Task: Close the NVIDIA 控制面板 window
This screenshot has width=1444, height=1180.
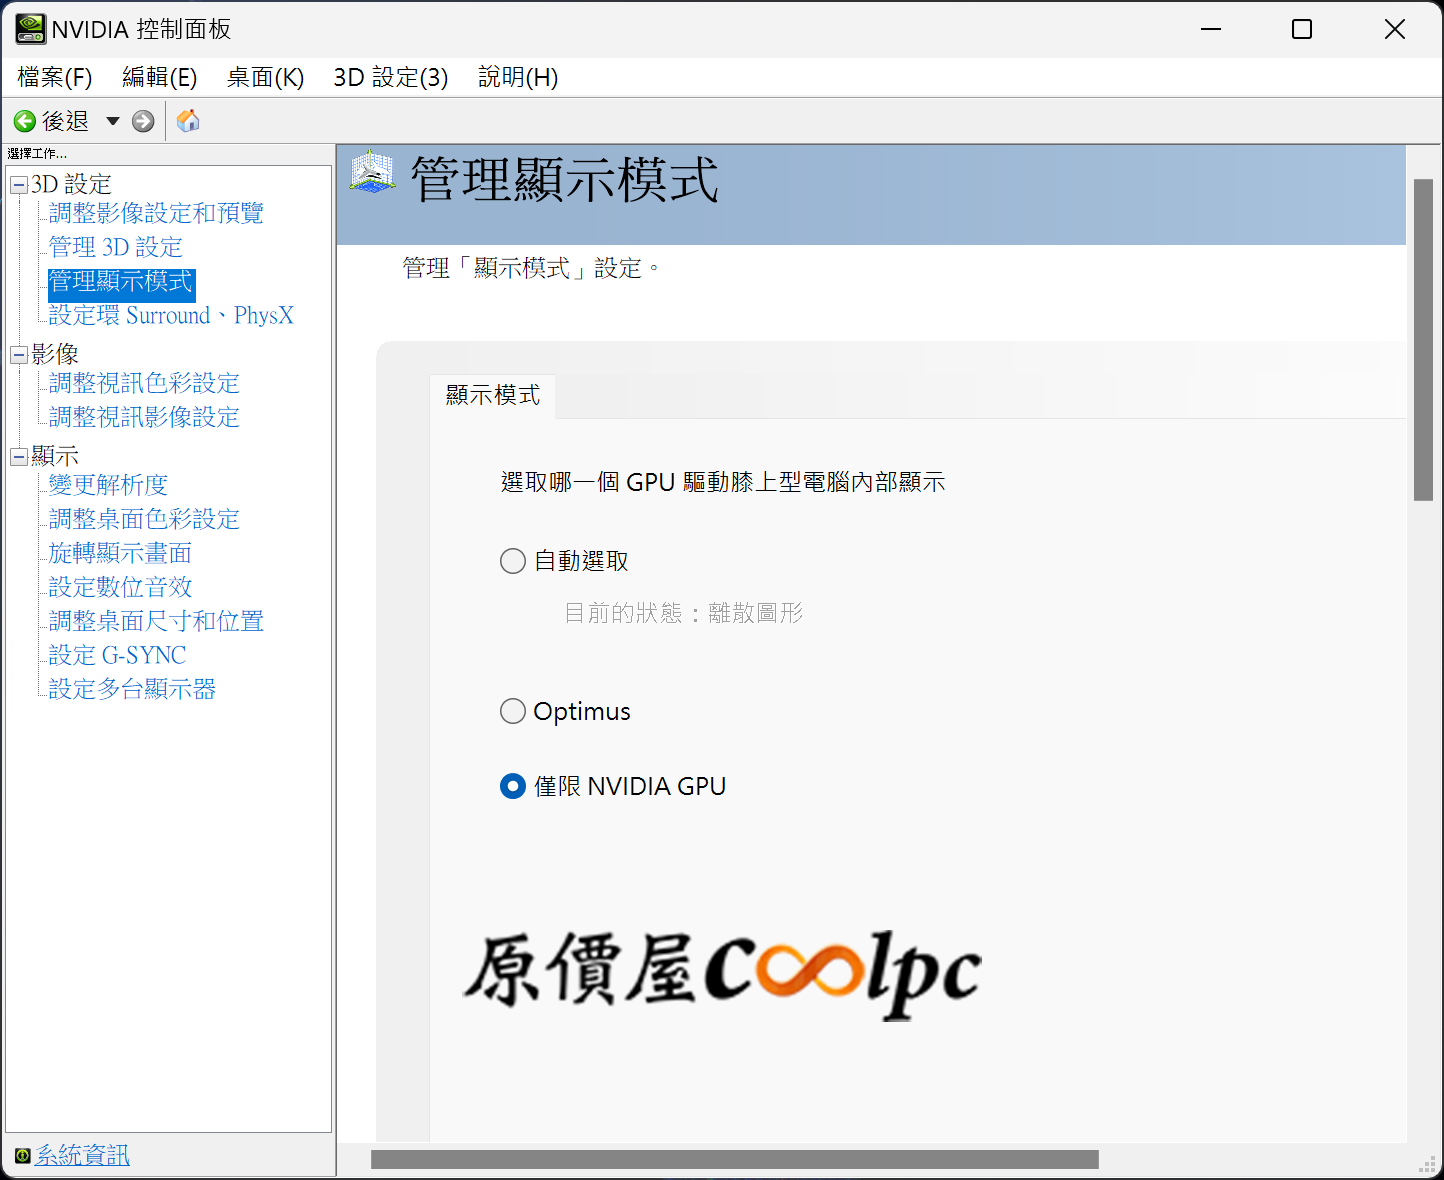Action: [1395, 29]
